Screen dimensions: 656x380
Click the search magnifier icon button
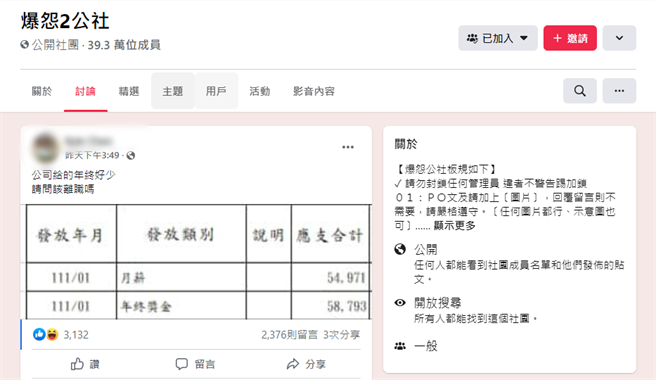pyautogui.click(x=579, y=90)
